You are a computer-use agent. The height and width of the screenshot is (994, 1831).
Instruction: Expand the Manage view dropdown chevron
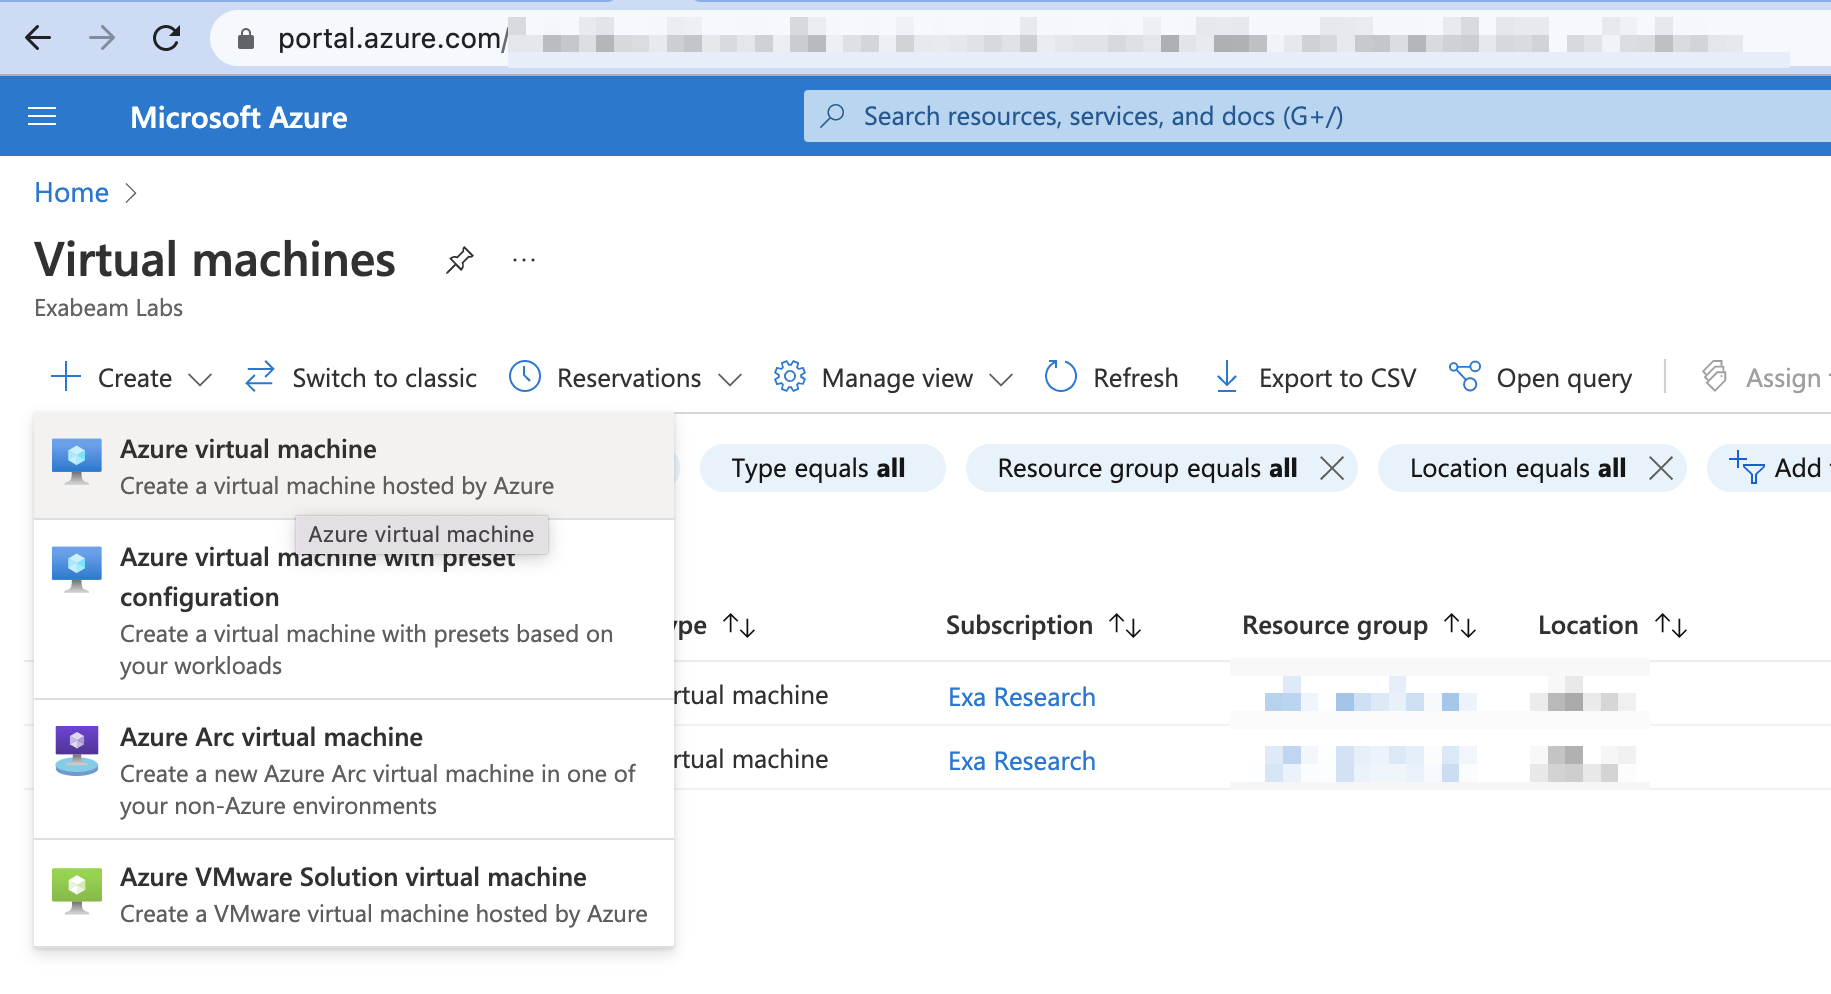[1001, 379]
